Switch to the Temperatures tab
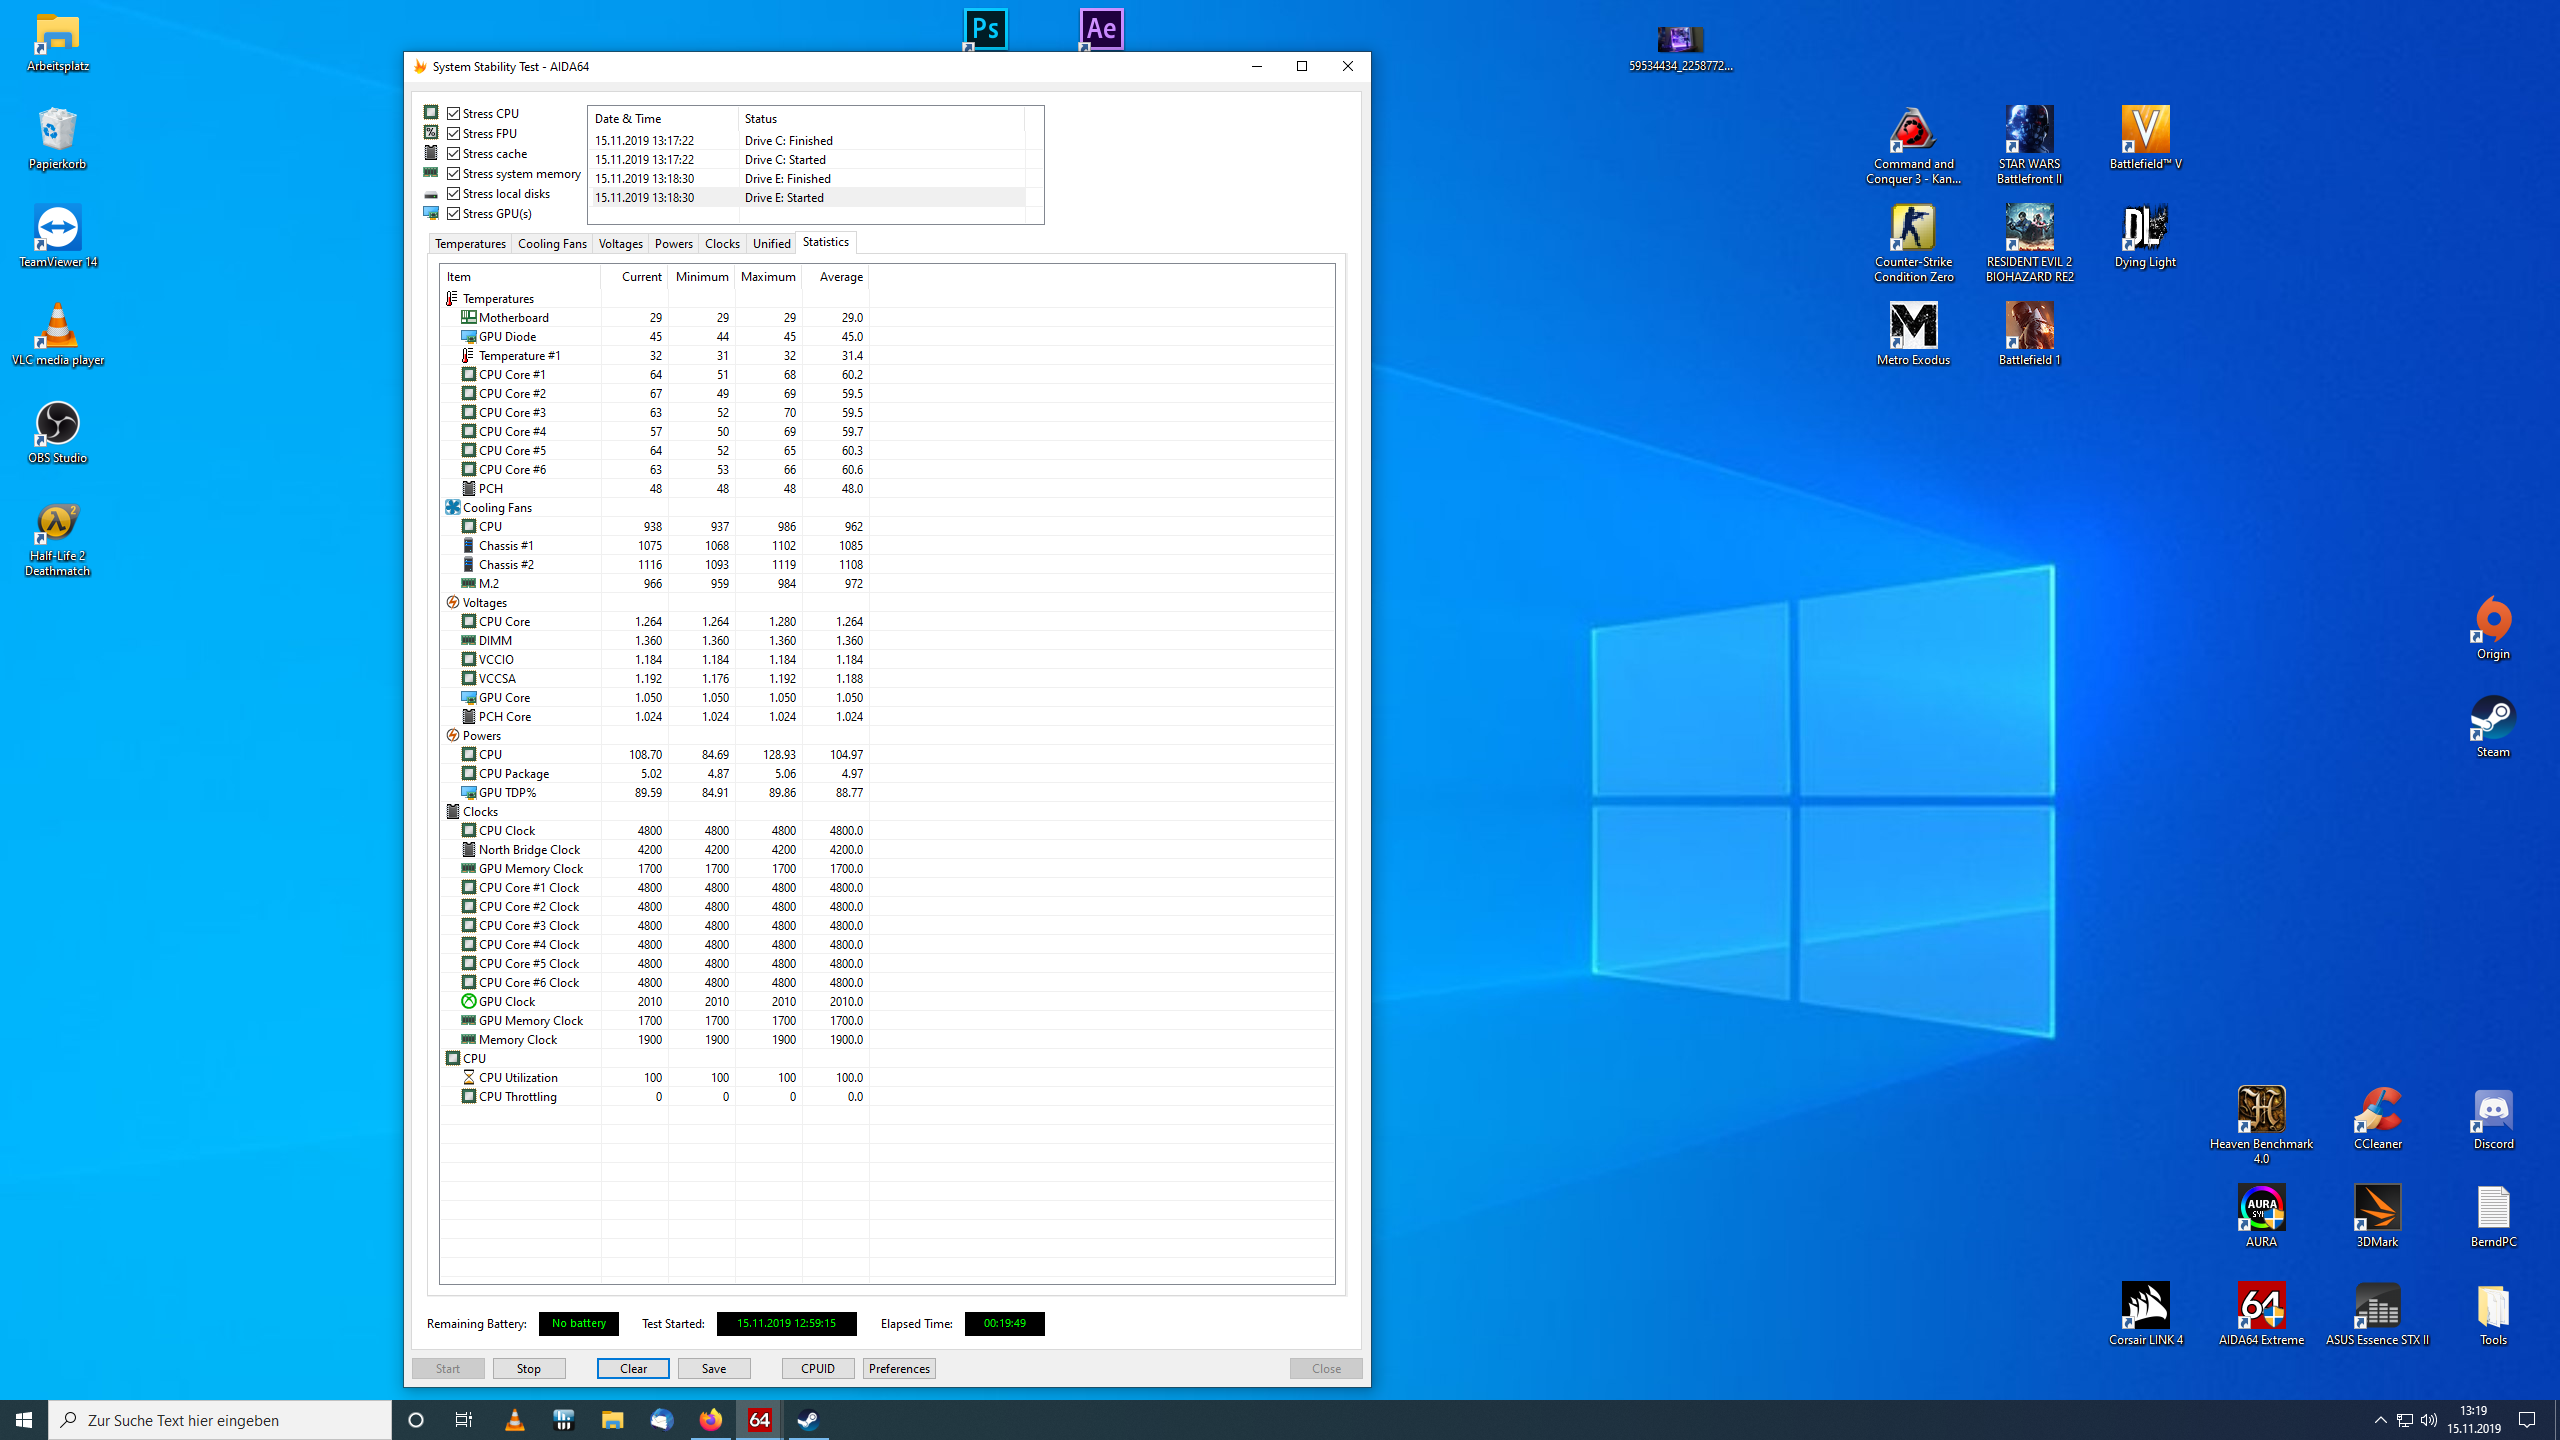 point(470,244)
